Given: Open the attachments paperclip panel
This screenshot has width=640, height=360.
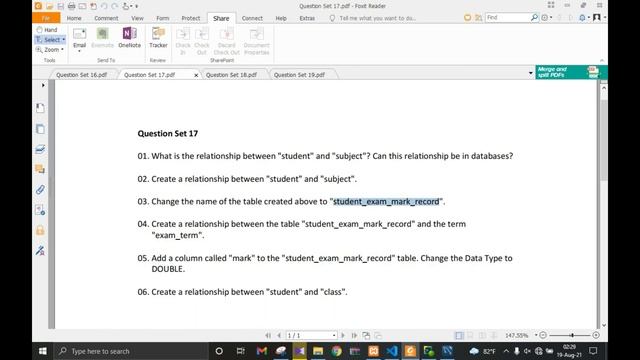Looking at the screenshot, I should click(x=40, y=189).
